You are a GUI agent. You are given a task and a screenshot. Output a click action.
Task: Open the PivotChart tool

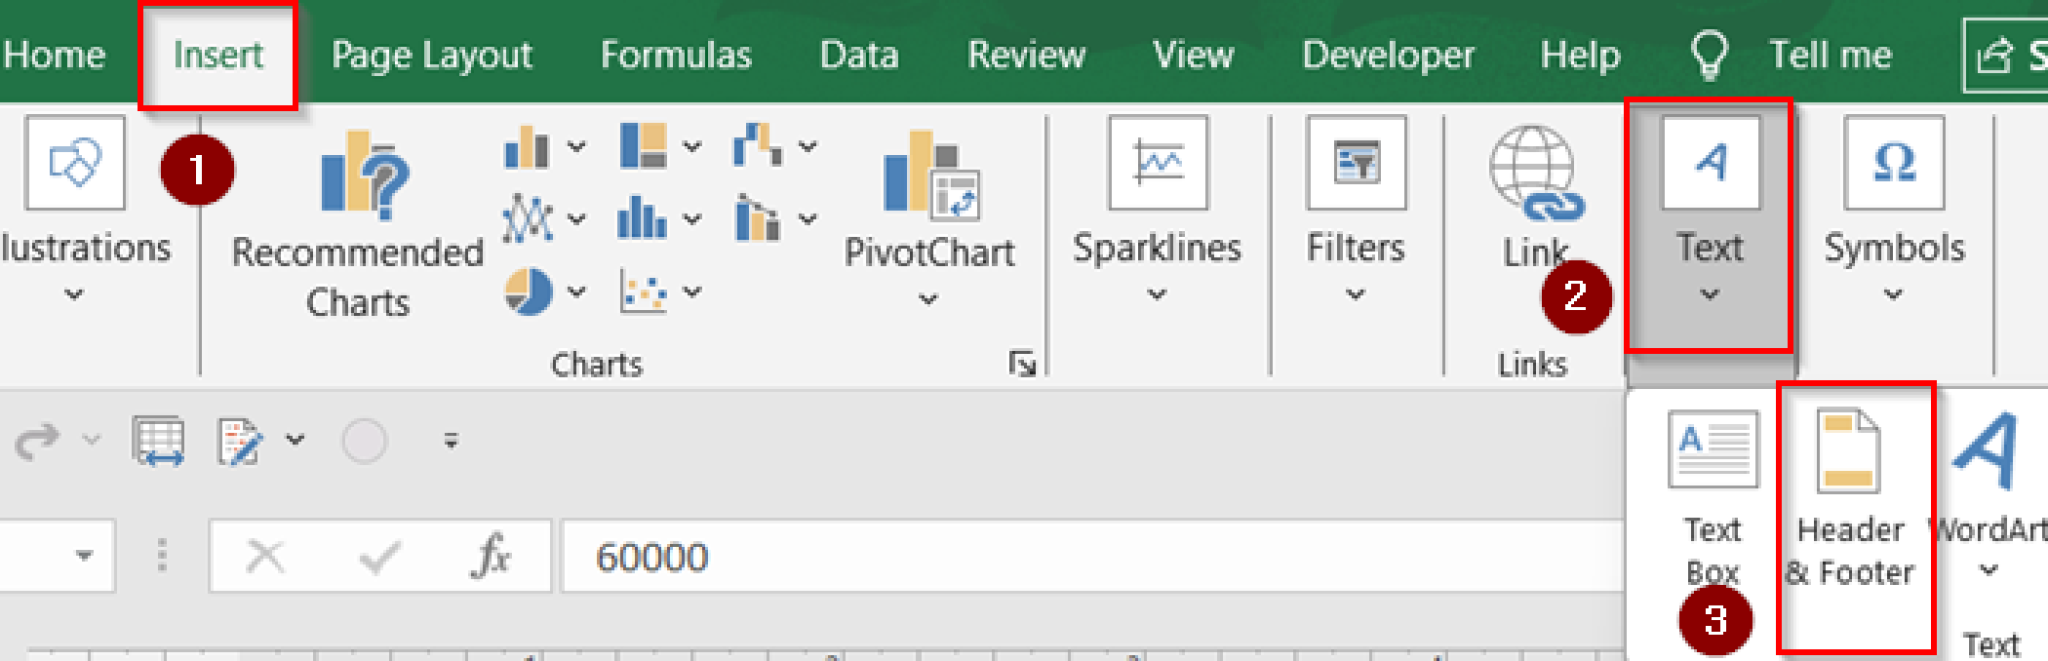coord(930,178)
